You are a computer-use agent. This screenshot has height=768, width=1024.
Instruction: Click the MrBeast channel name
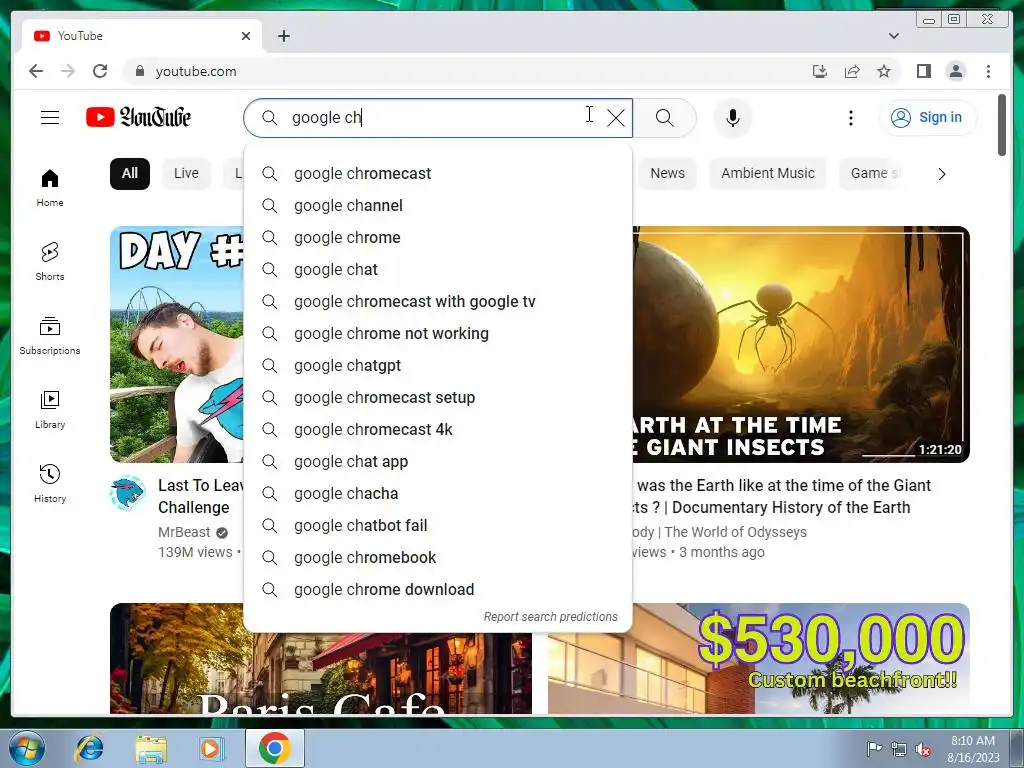(x=184, y=532)
